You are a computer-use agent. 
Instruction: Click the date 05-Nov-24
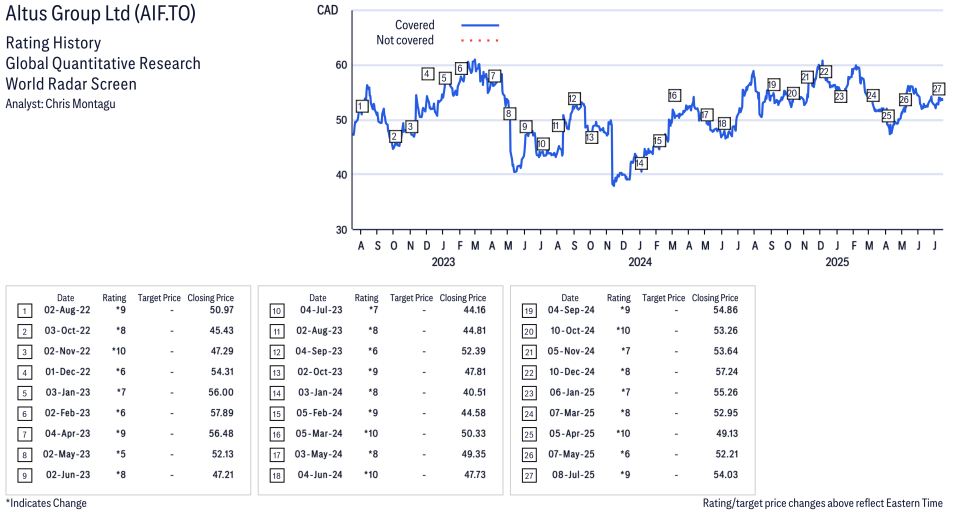(571, 351)
